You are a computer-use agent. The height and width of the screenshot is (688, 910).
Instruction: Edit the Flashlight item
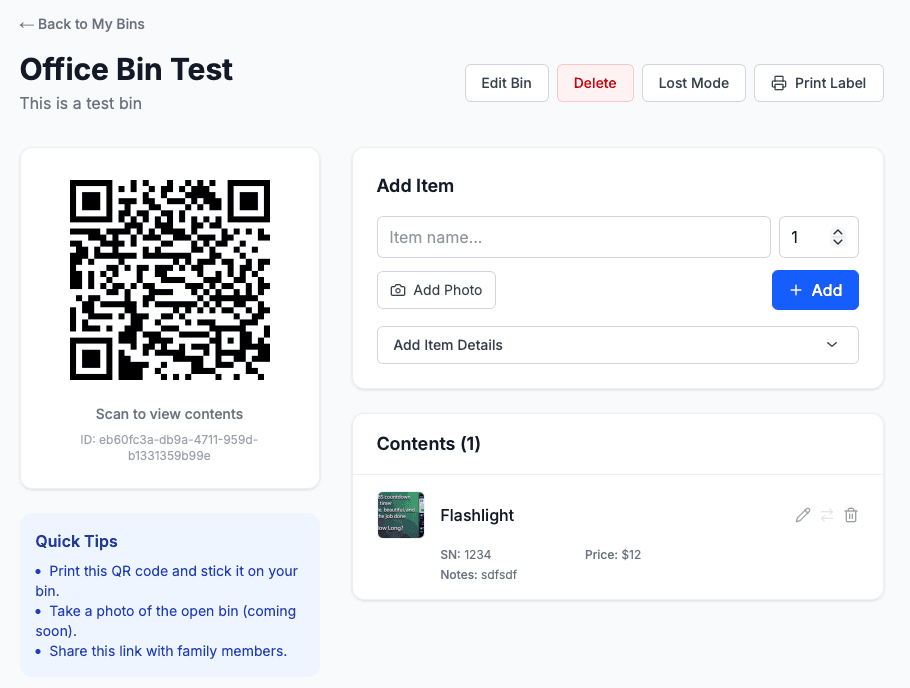tap(802, 515)
